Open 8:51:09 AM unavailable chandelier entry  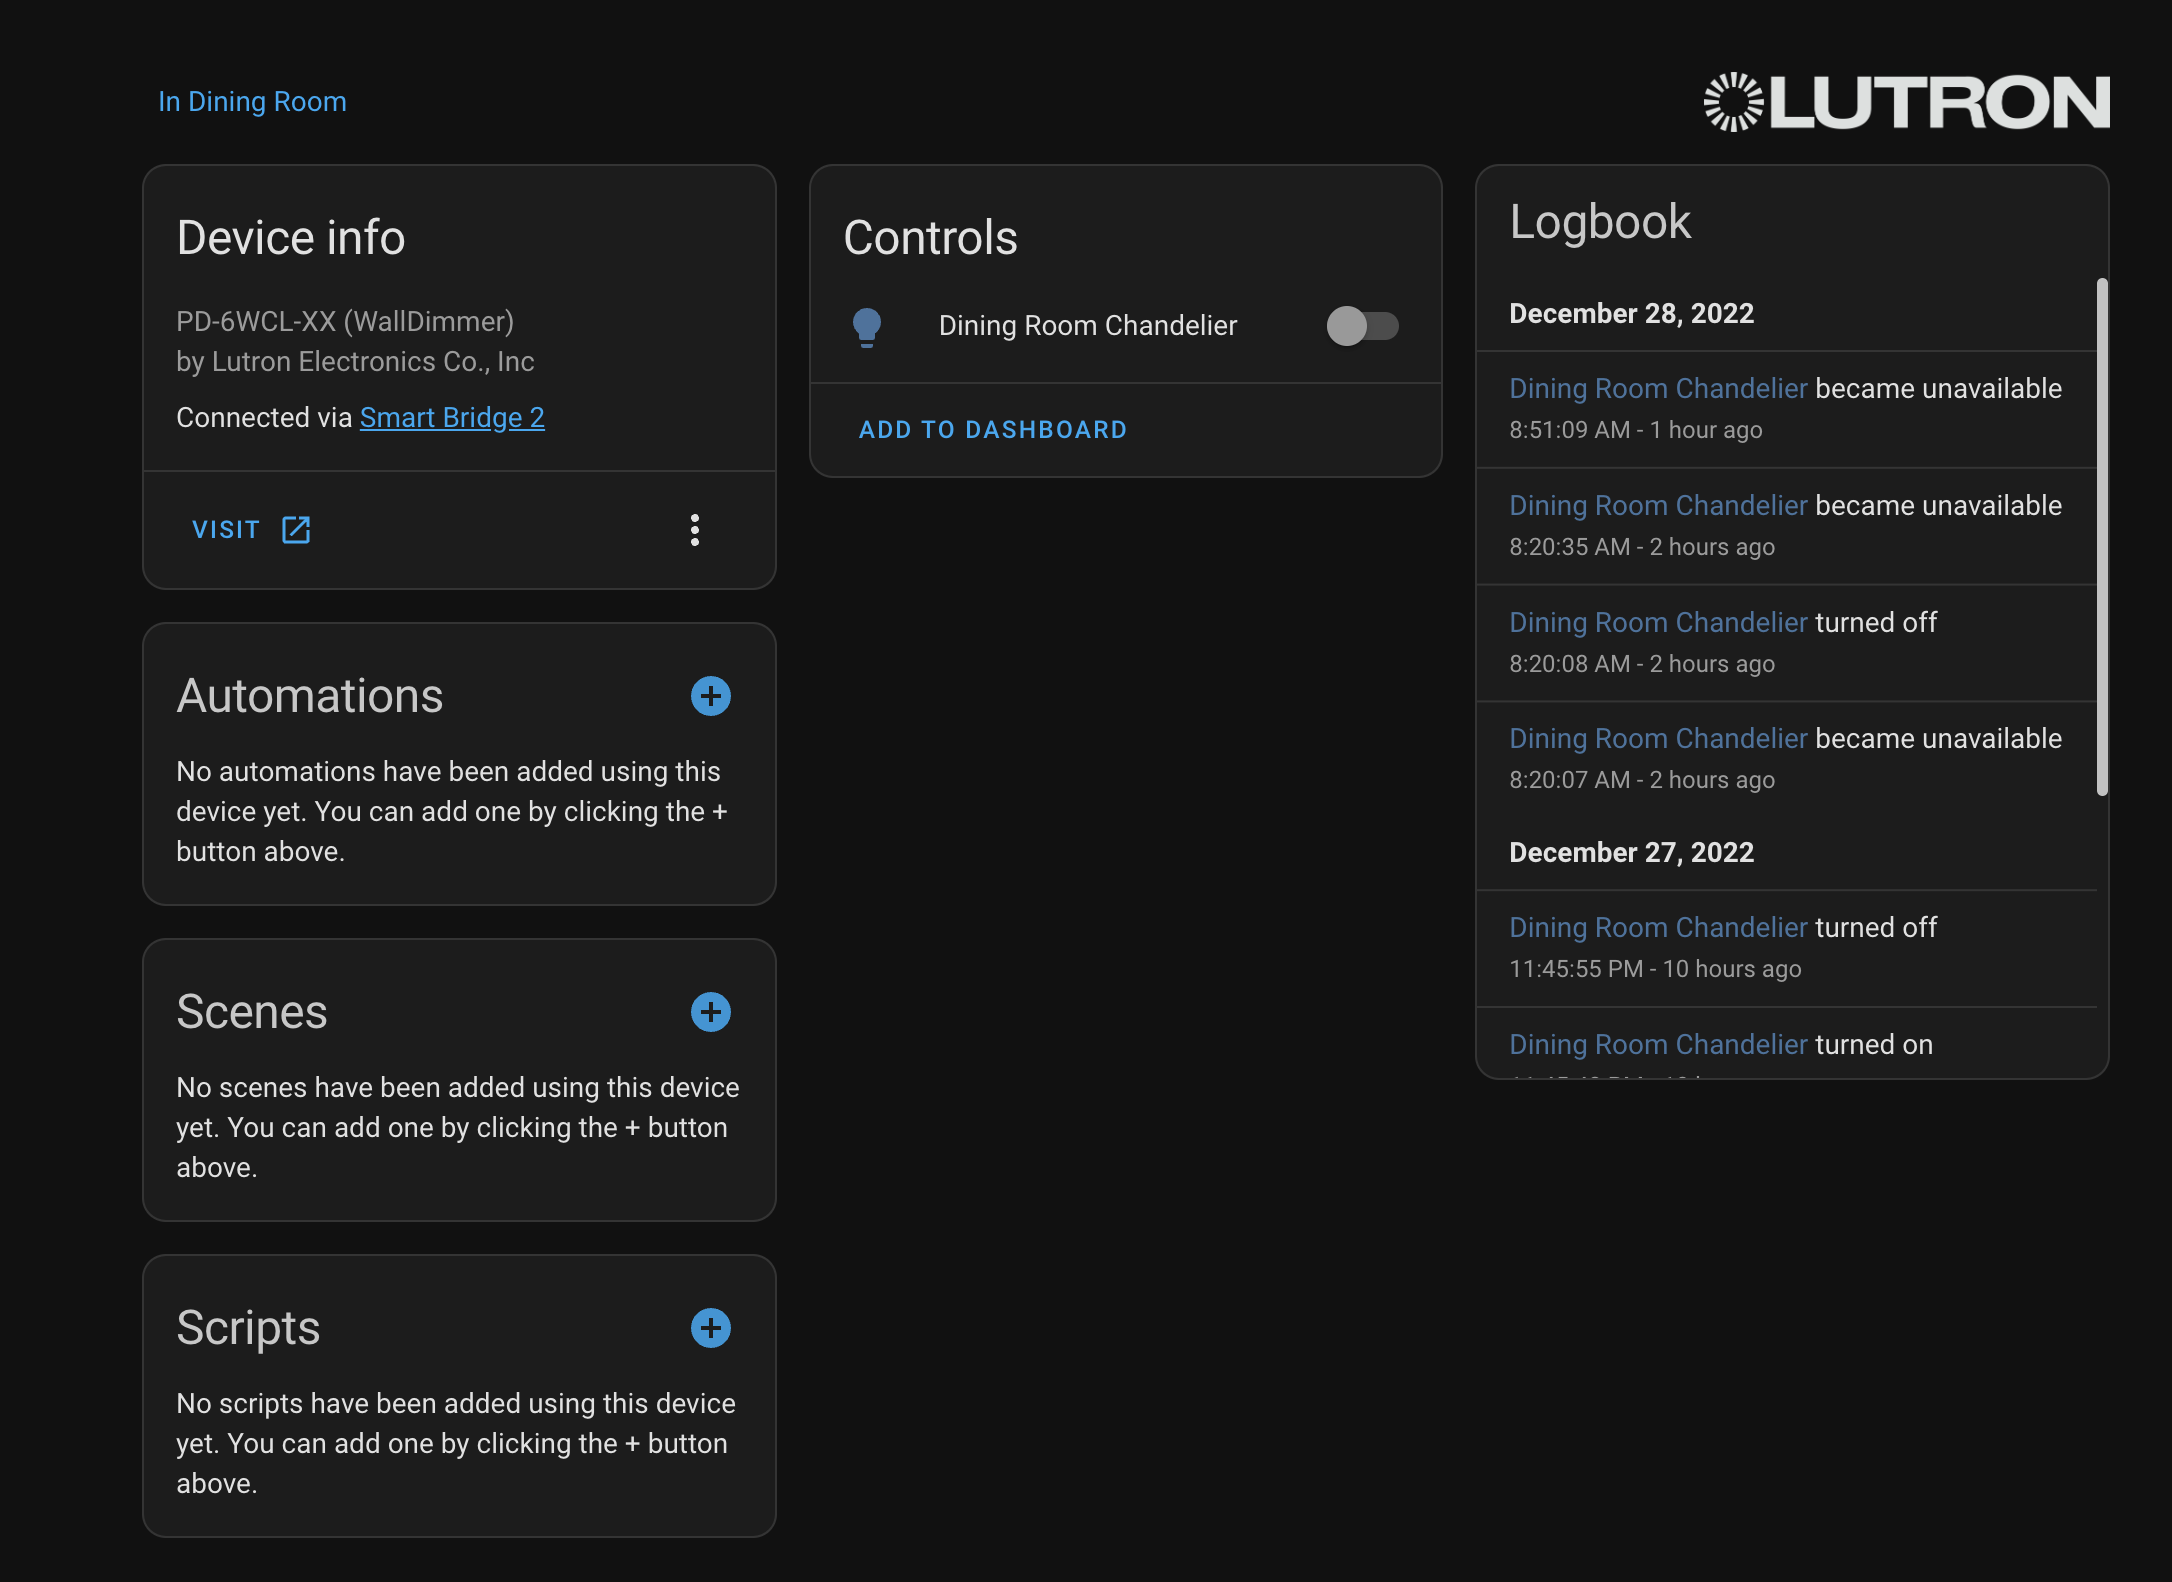tap(1658, 389)
